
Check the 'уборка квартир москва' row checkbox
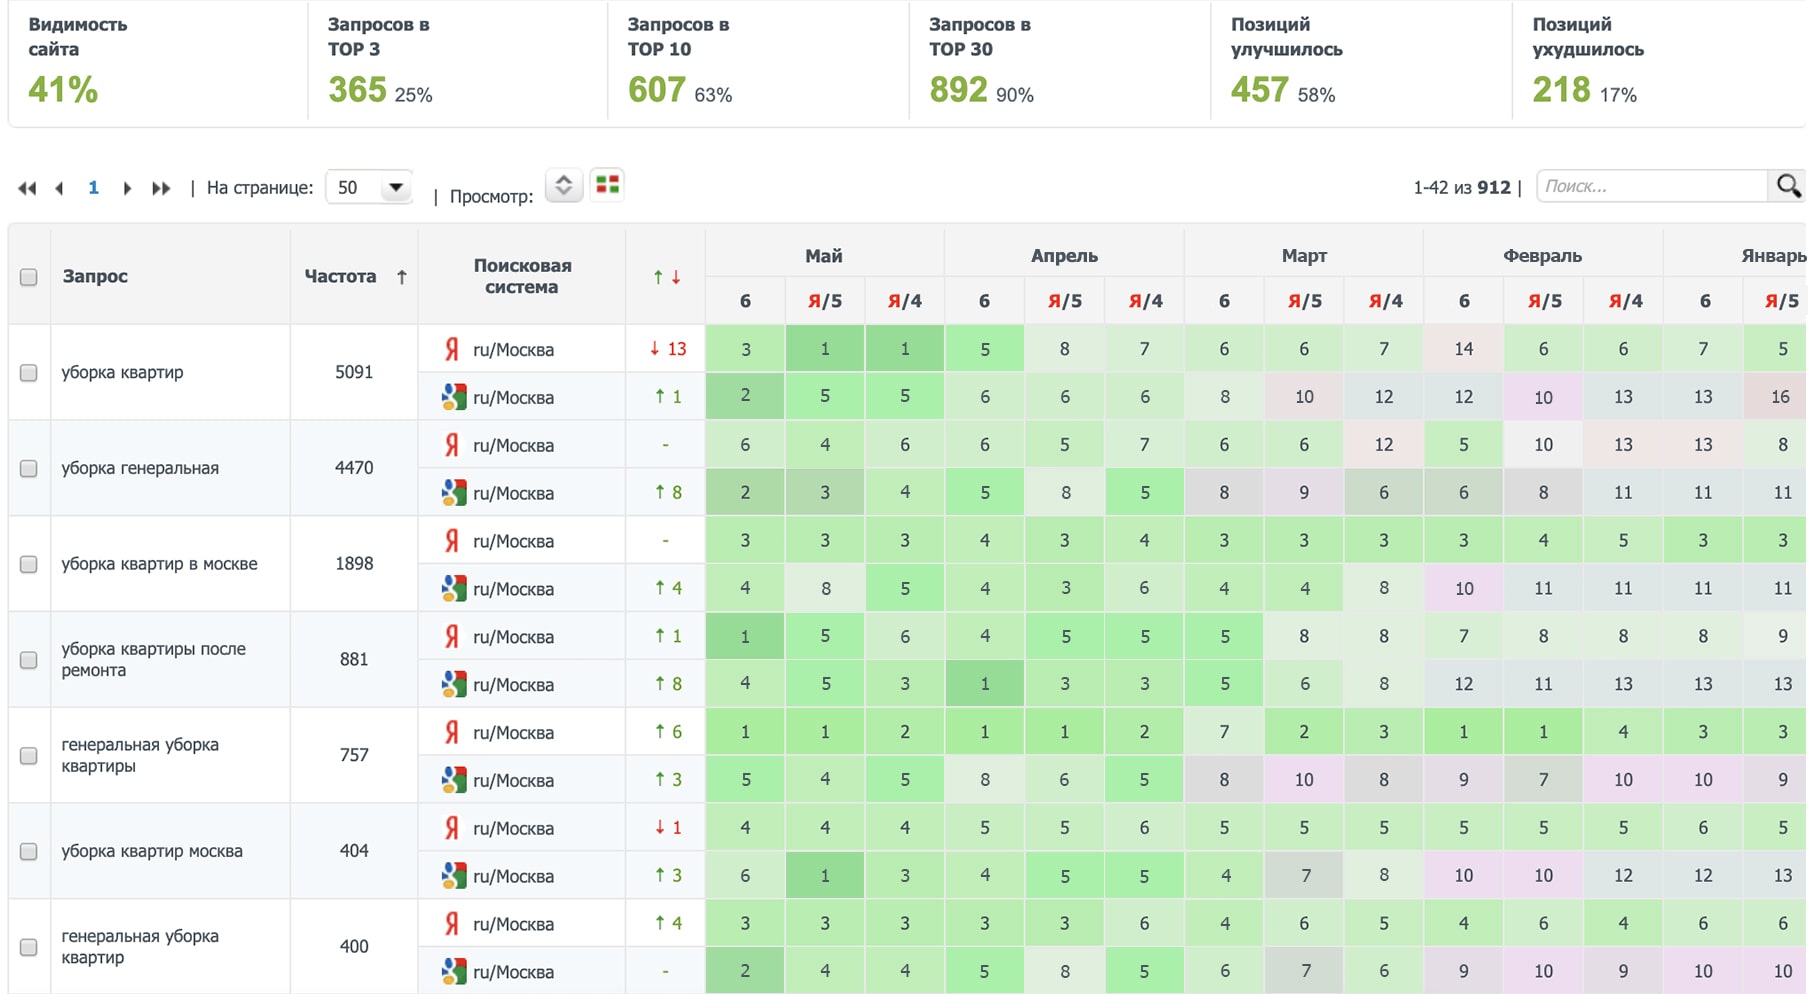tap(29, 852)
